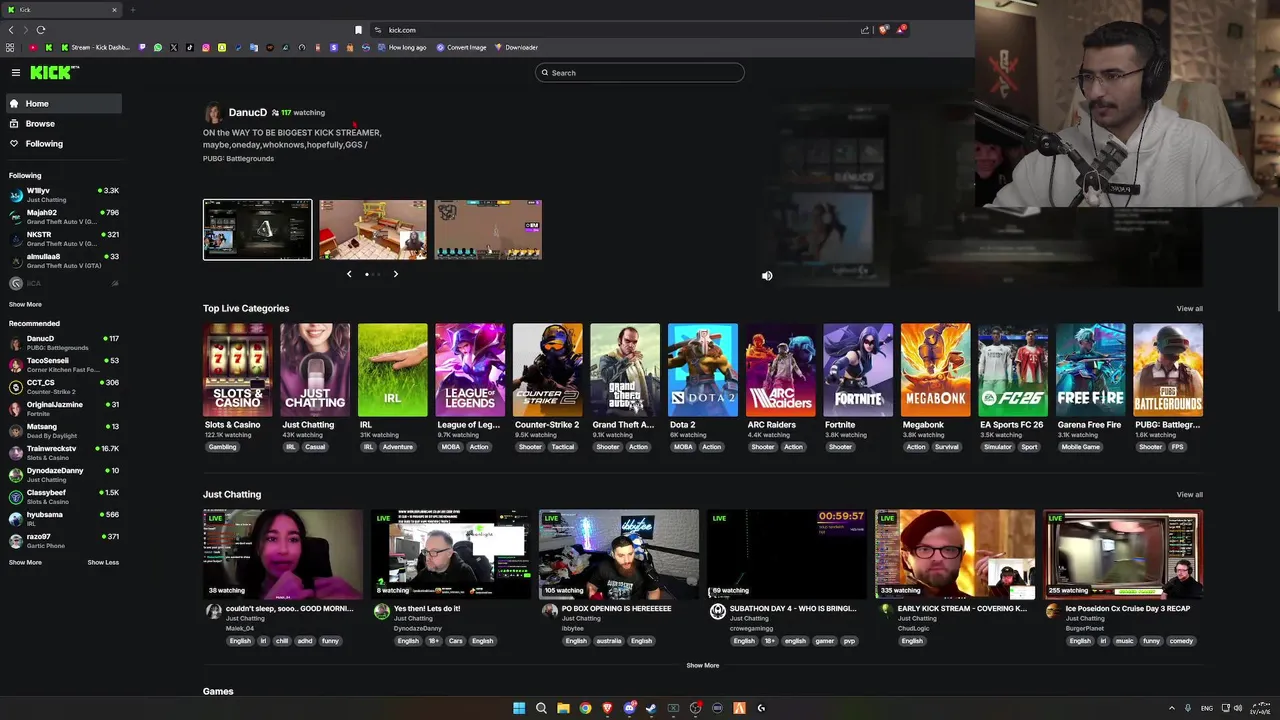Open DanucD's avatar in featured stream
The height and width of the screenshot is (720, 1280).
click(212, 113)
